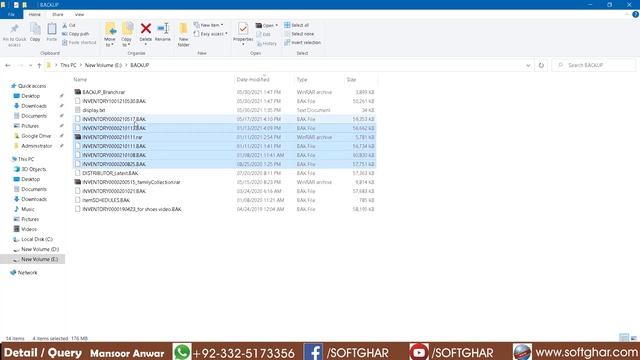Open Local Disk (C:) in sidebar
Image resolution: width=640 pixels, height=360 pixels.
(x=37, y=239)
